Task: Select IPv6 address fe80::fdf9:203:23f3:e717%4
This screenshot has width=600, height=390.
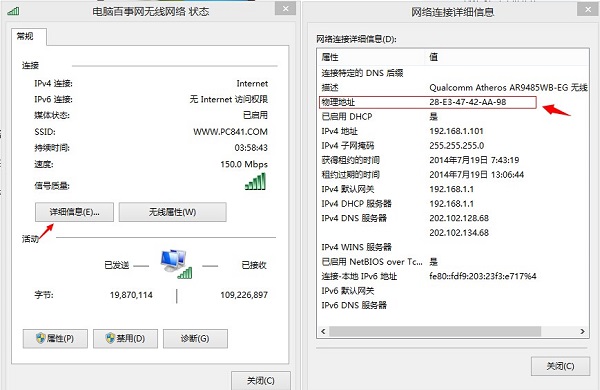Action: pyautogui.click(x=483, y=276)
